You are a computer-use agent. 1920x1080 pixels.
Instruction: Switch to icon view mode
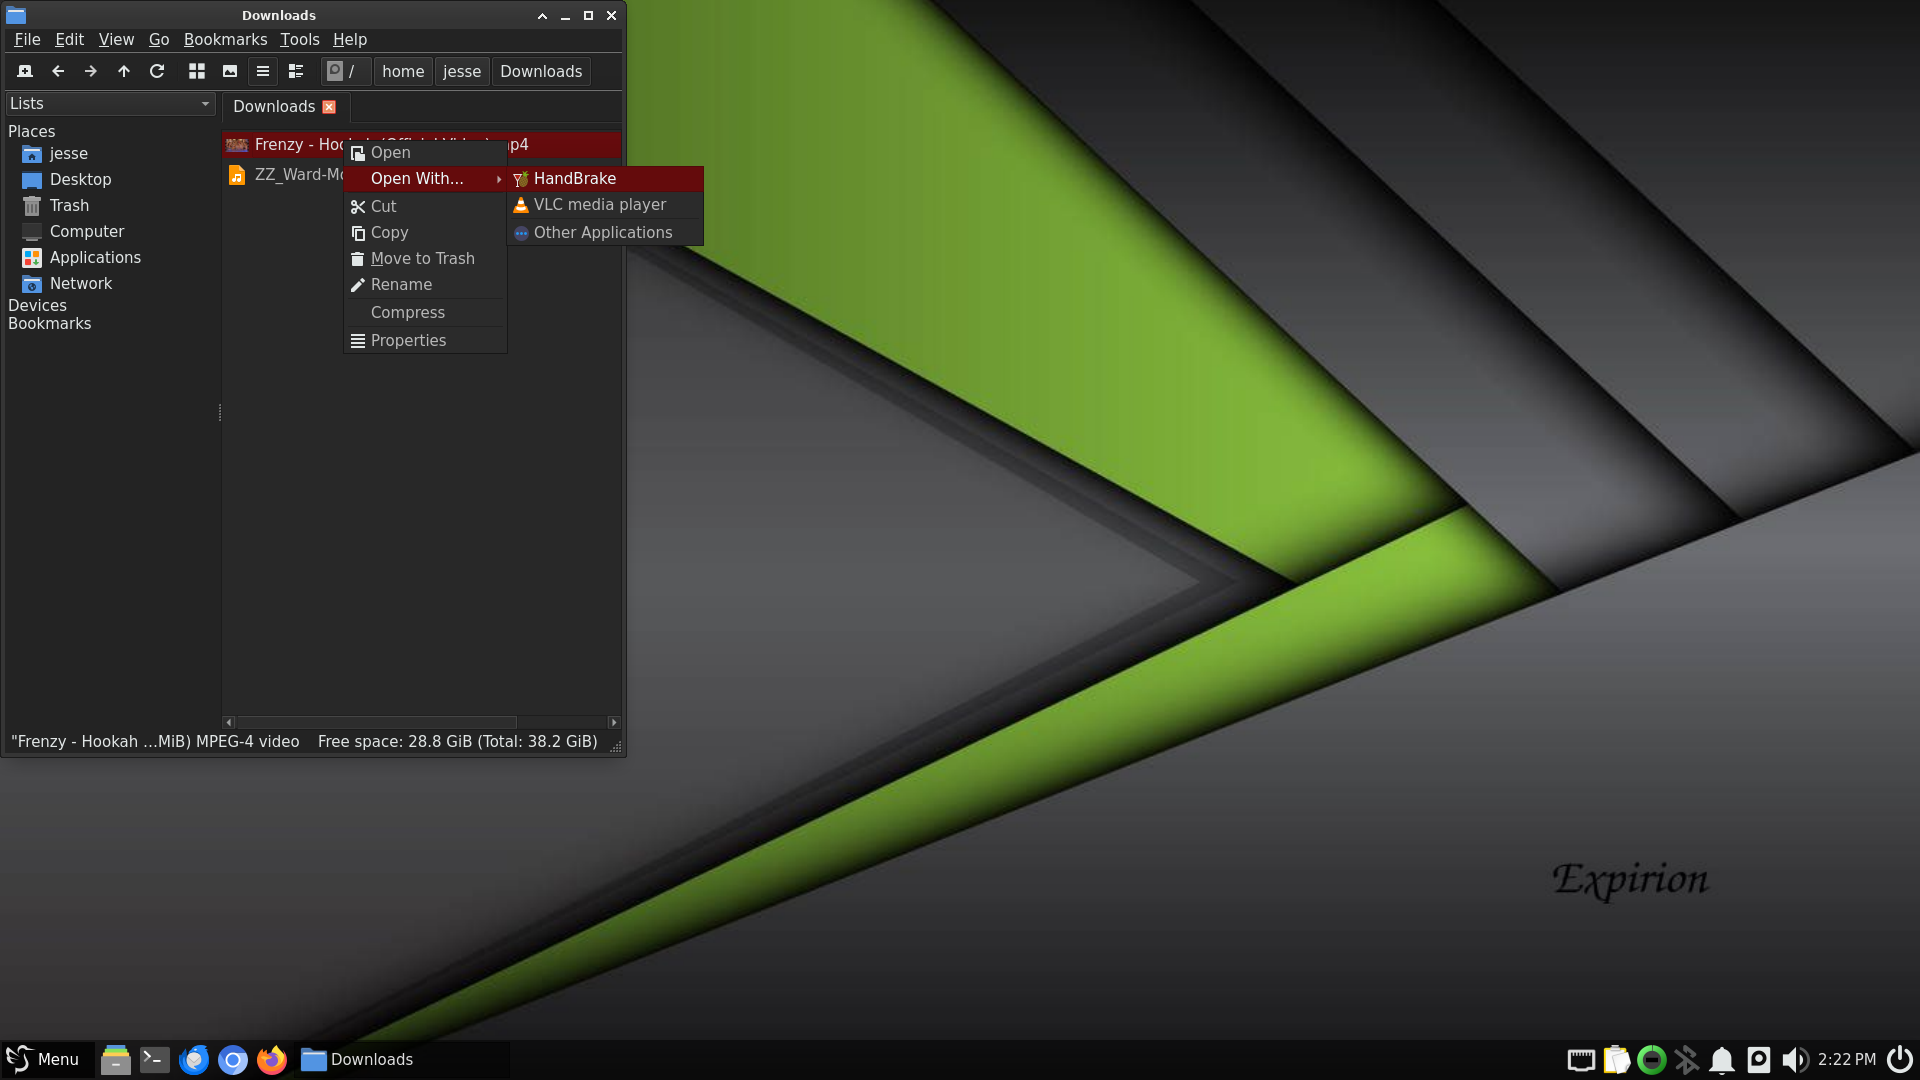click(x=197, y=71)
